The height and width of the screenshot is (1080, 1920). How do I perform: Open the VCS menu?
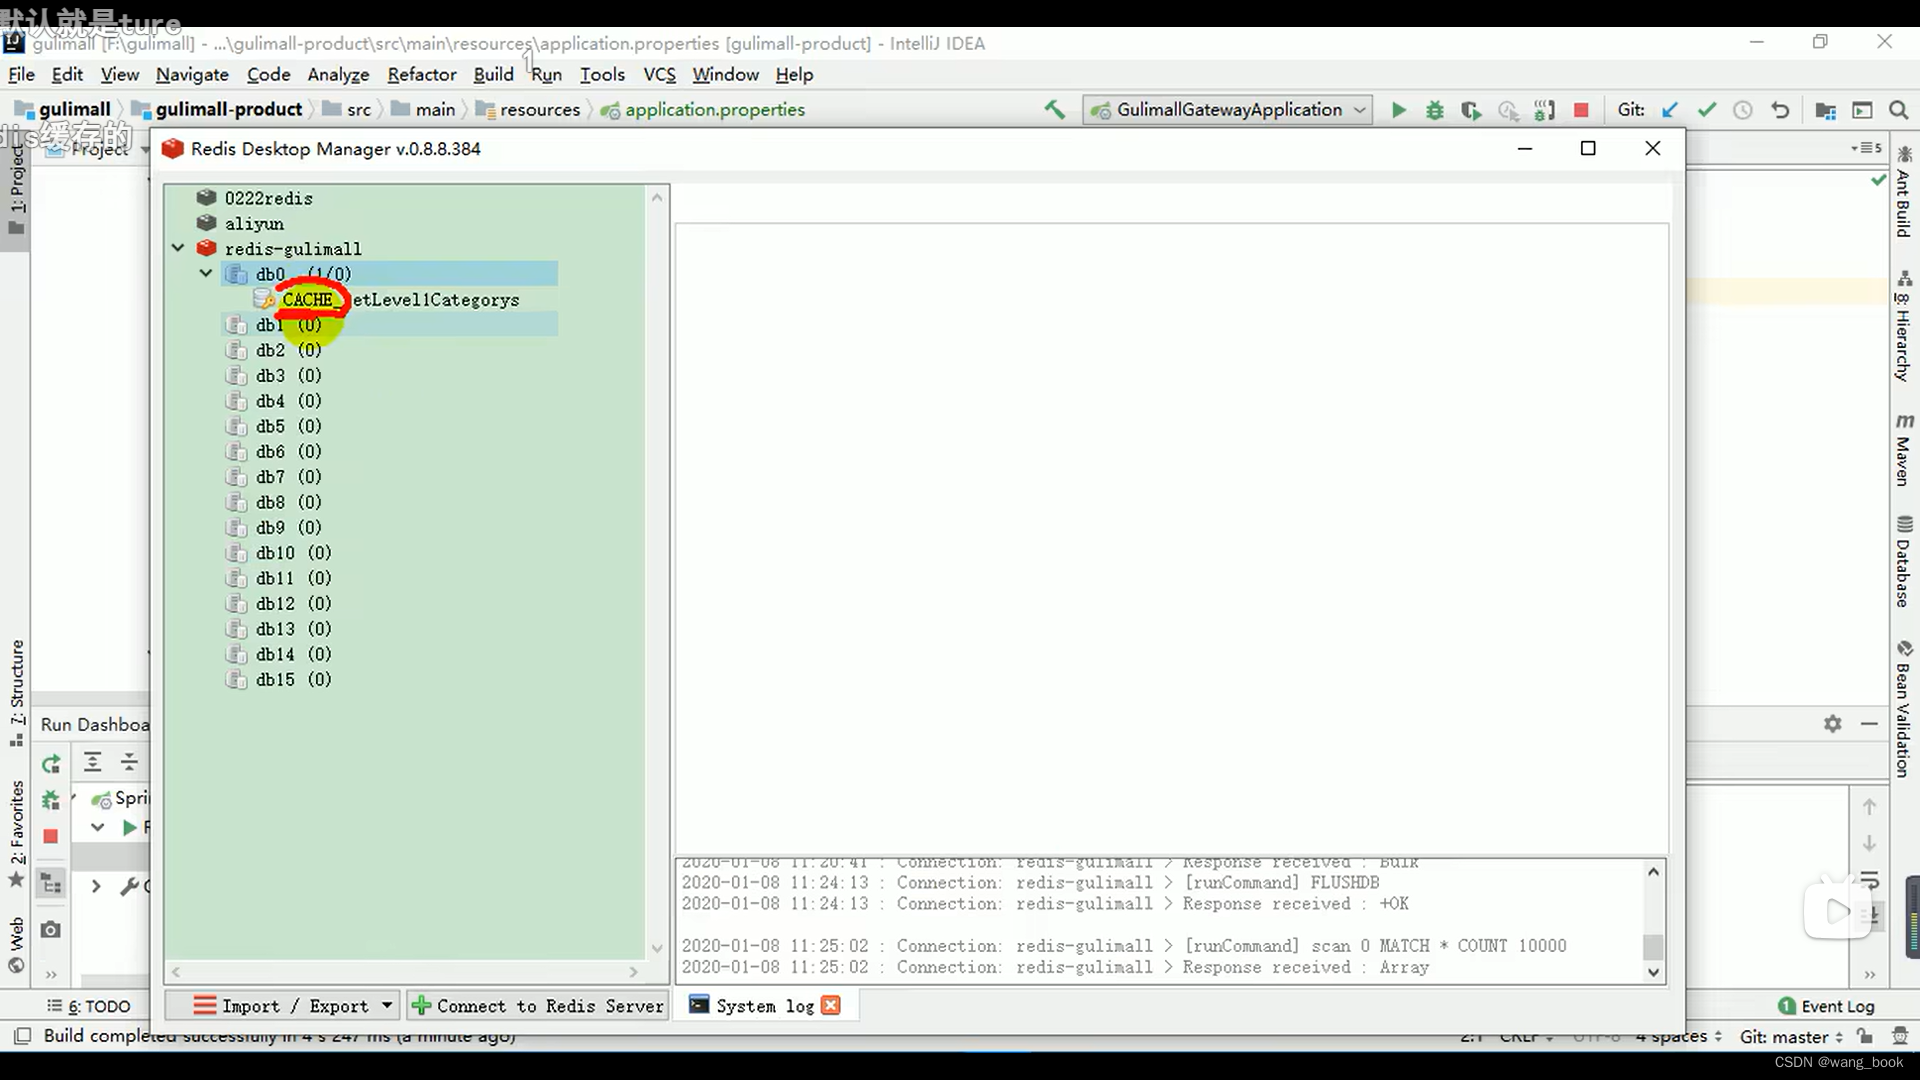(x=659, y=74)
